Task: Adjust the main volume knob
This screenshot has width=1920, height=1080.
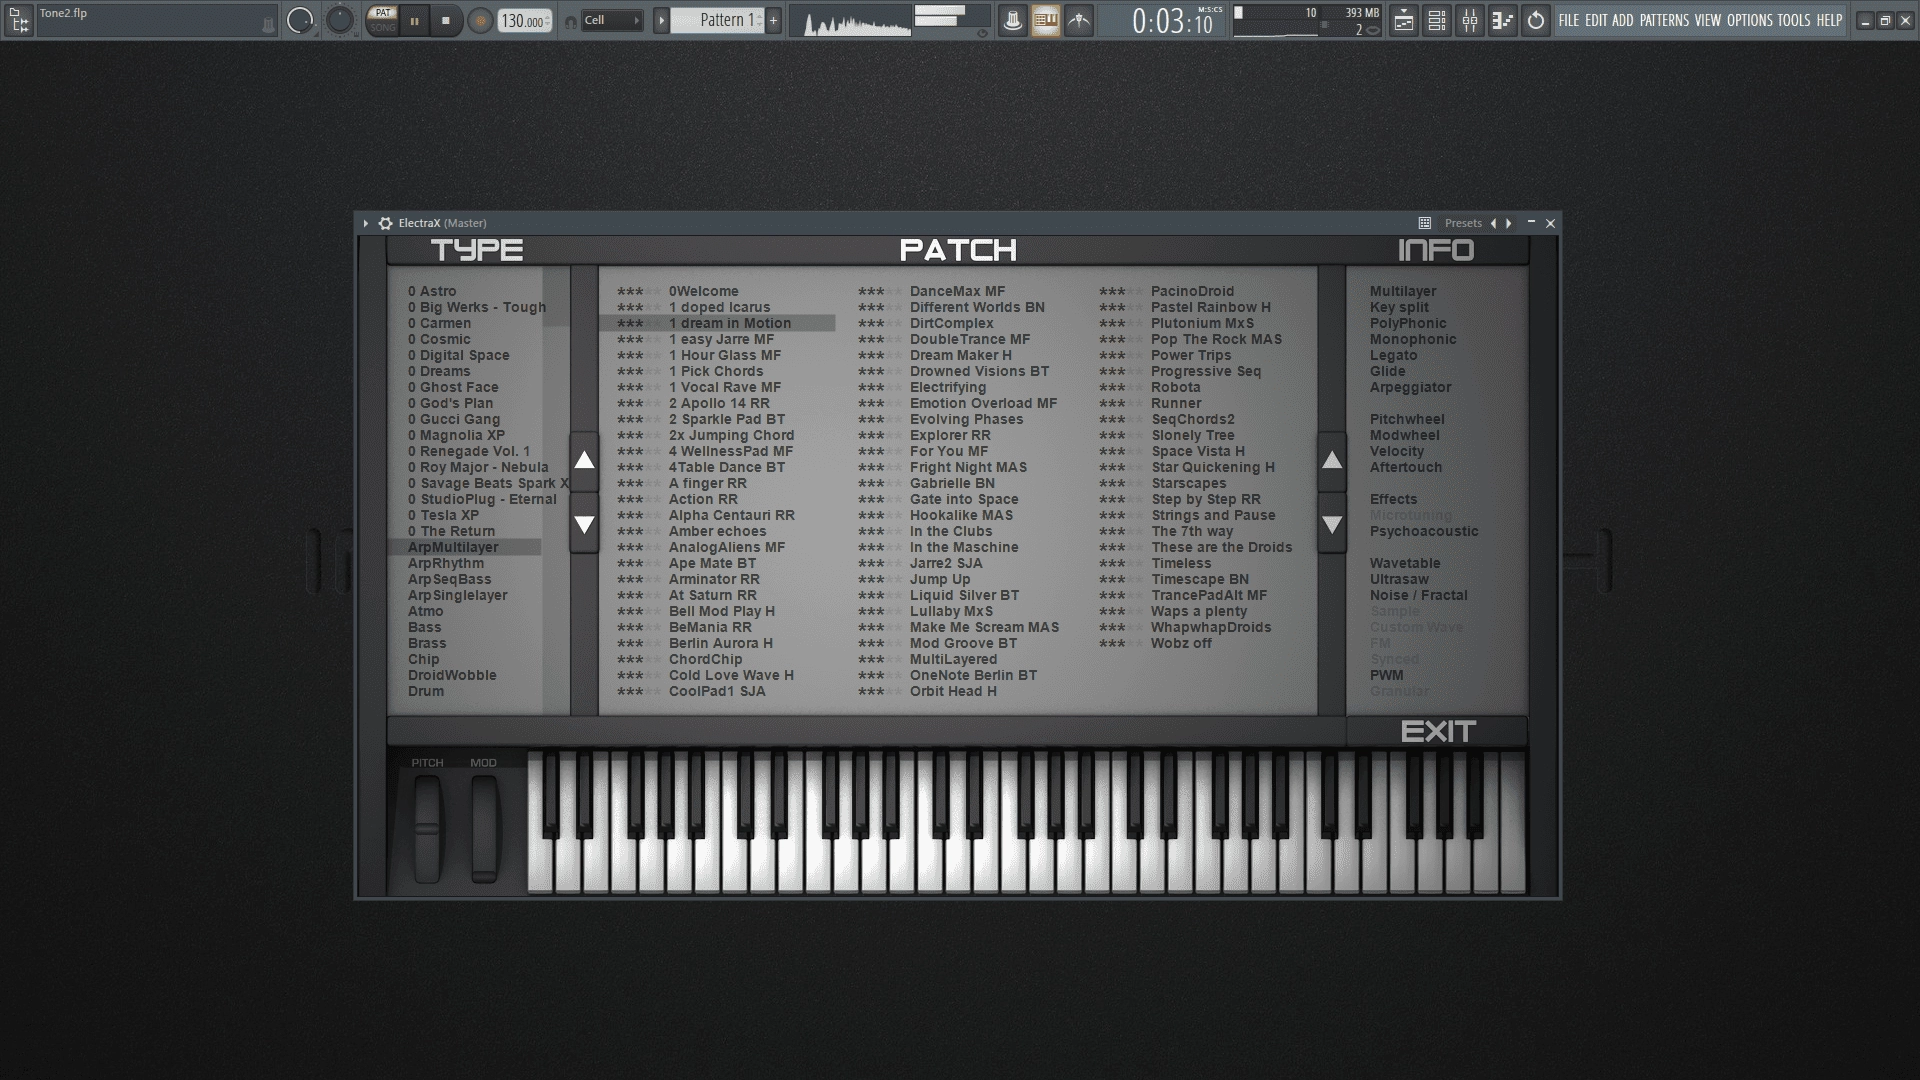Action: (x=300, y=20)
